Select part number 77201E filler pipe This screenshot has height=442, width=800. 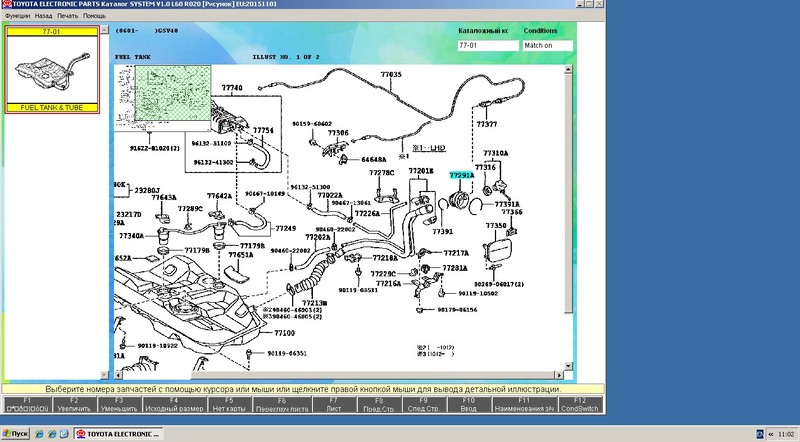coord(421,171)
